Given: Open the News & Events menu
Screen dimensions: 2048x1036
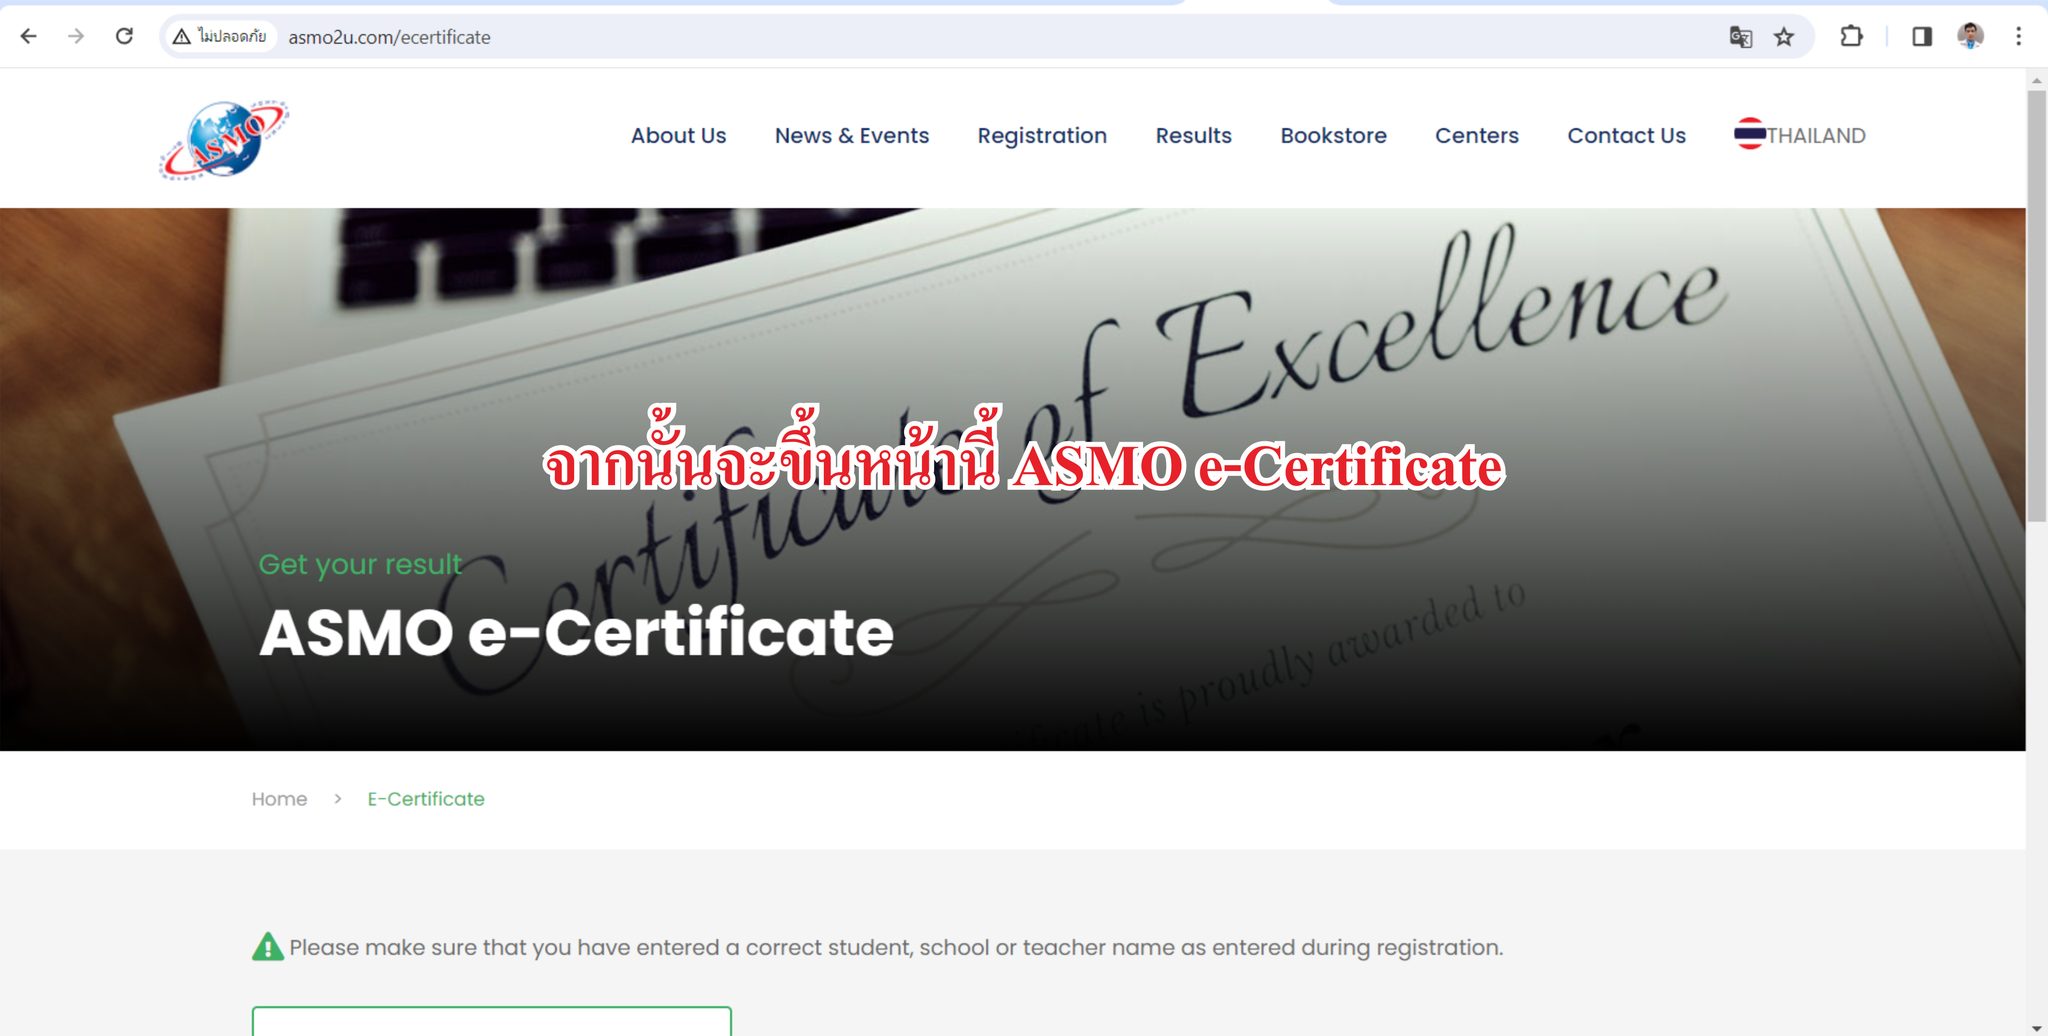Looking at the screenshot, I should click(x=852, y=136).
